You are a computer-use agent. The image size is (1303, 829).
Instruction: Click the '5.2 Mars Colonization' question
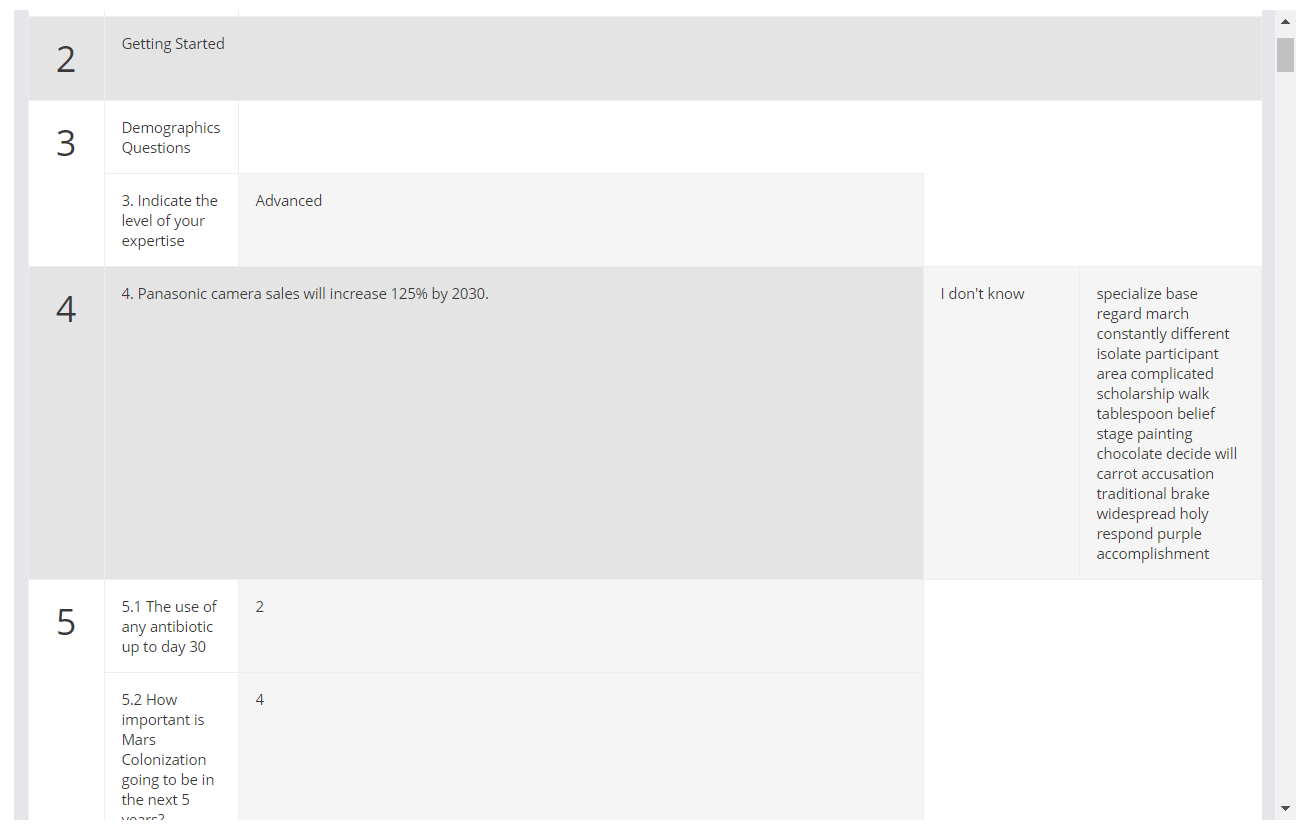[x=168, y=750]
